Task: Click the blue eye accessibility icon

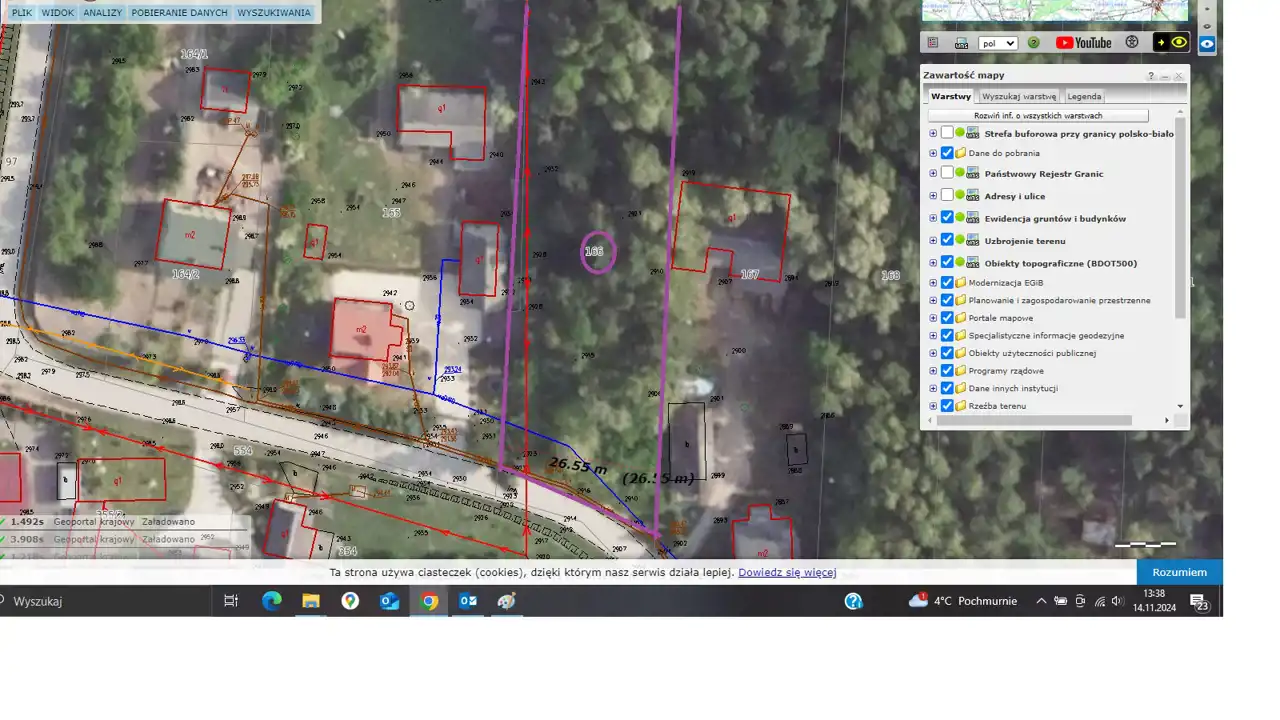Action: point(1208,44)
